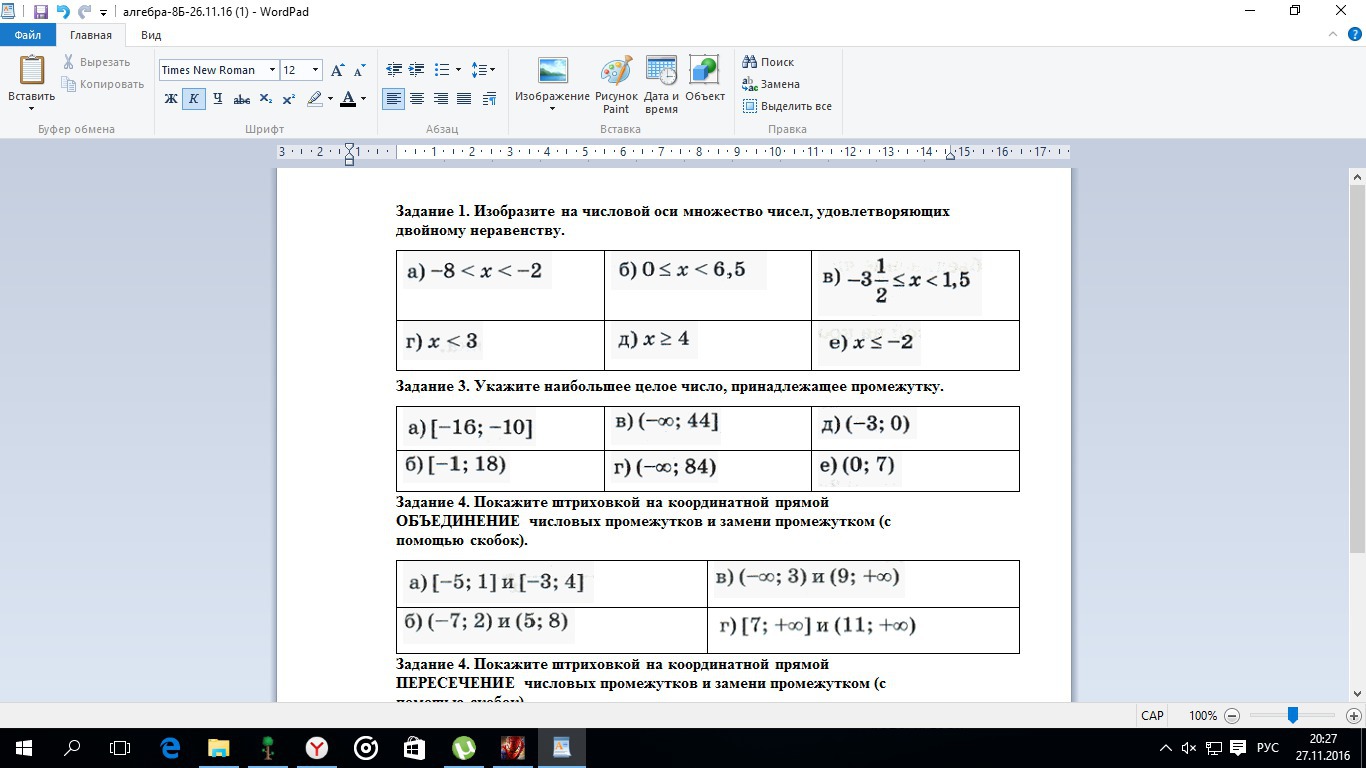Open Yandex browser from the taskbar
1366x768 pixels.
click(x=316, y=747)
